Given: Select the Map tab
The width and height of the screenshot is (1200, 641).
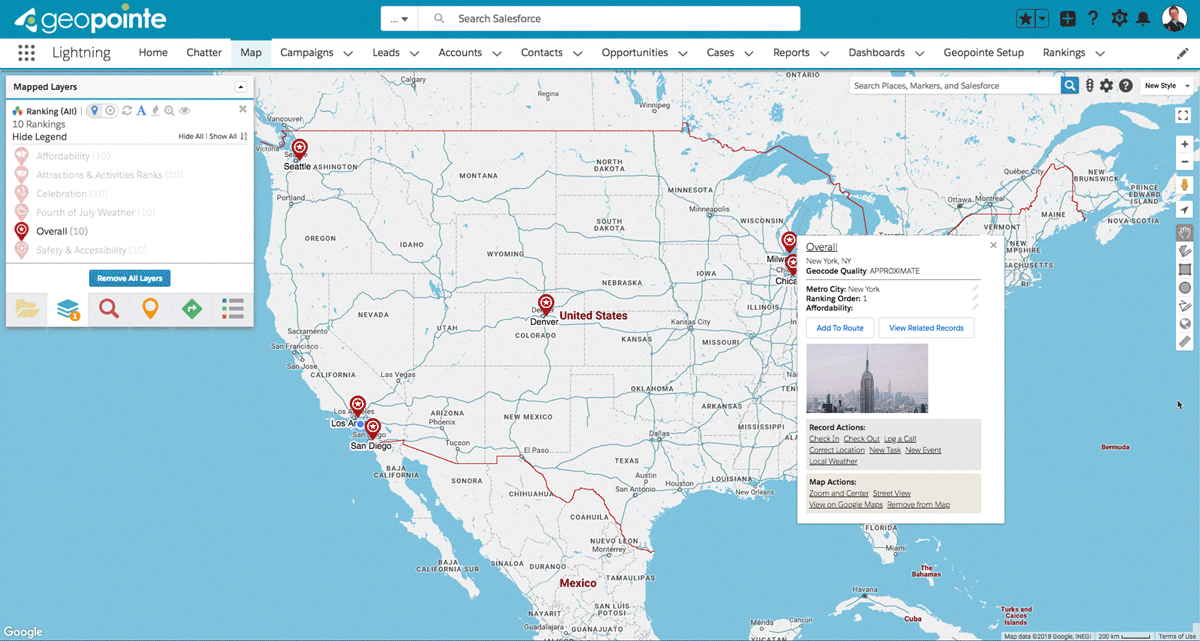Looking at the screenshot, I should click(251, 53).
